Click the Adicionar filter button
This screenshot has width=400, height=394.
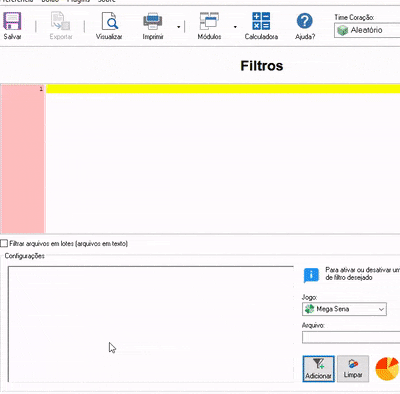(x=318, y=368)
